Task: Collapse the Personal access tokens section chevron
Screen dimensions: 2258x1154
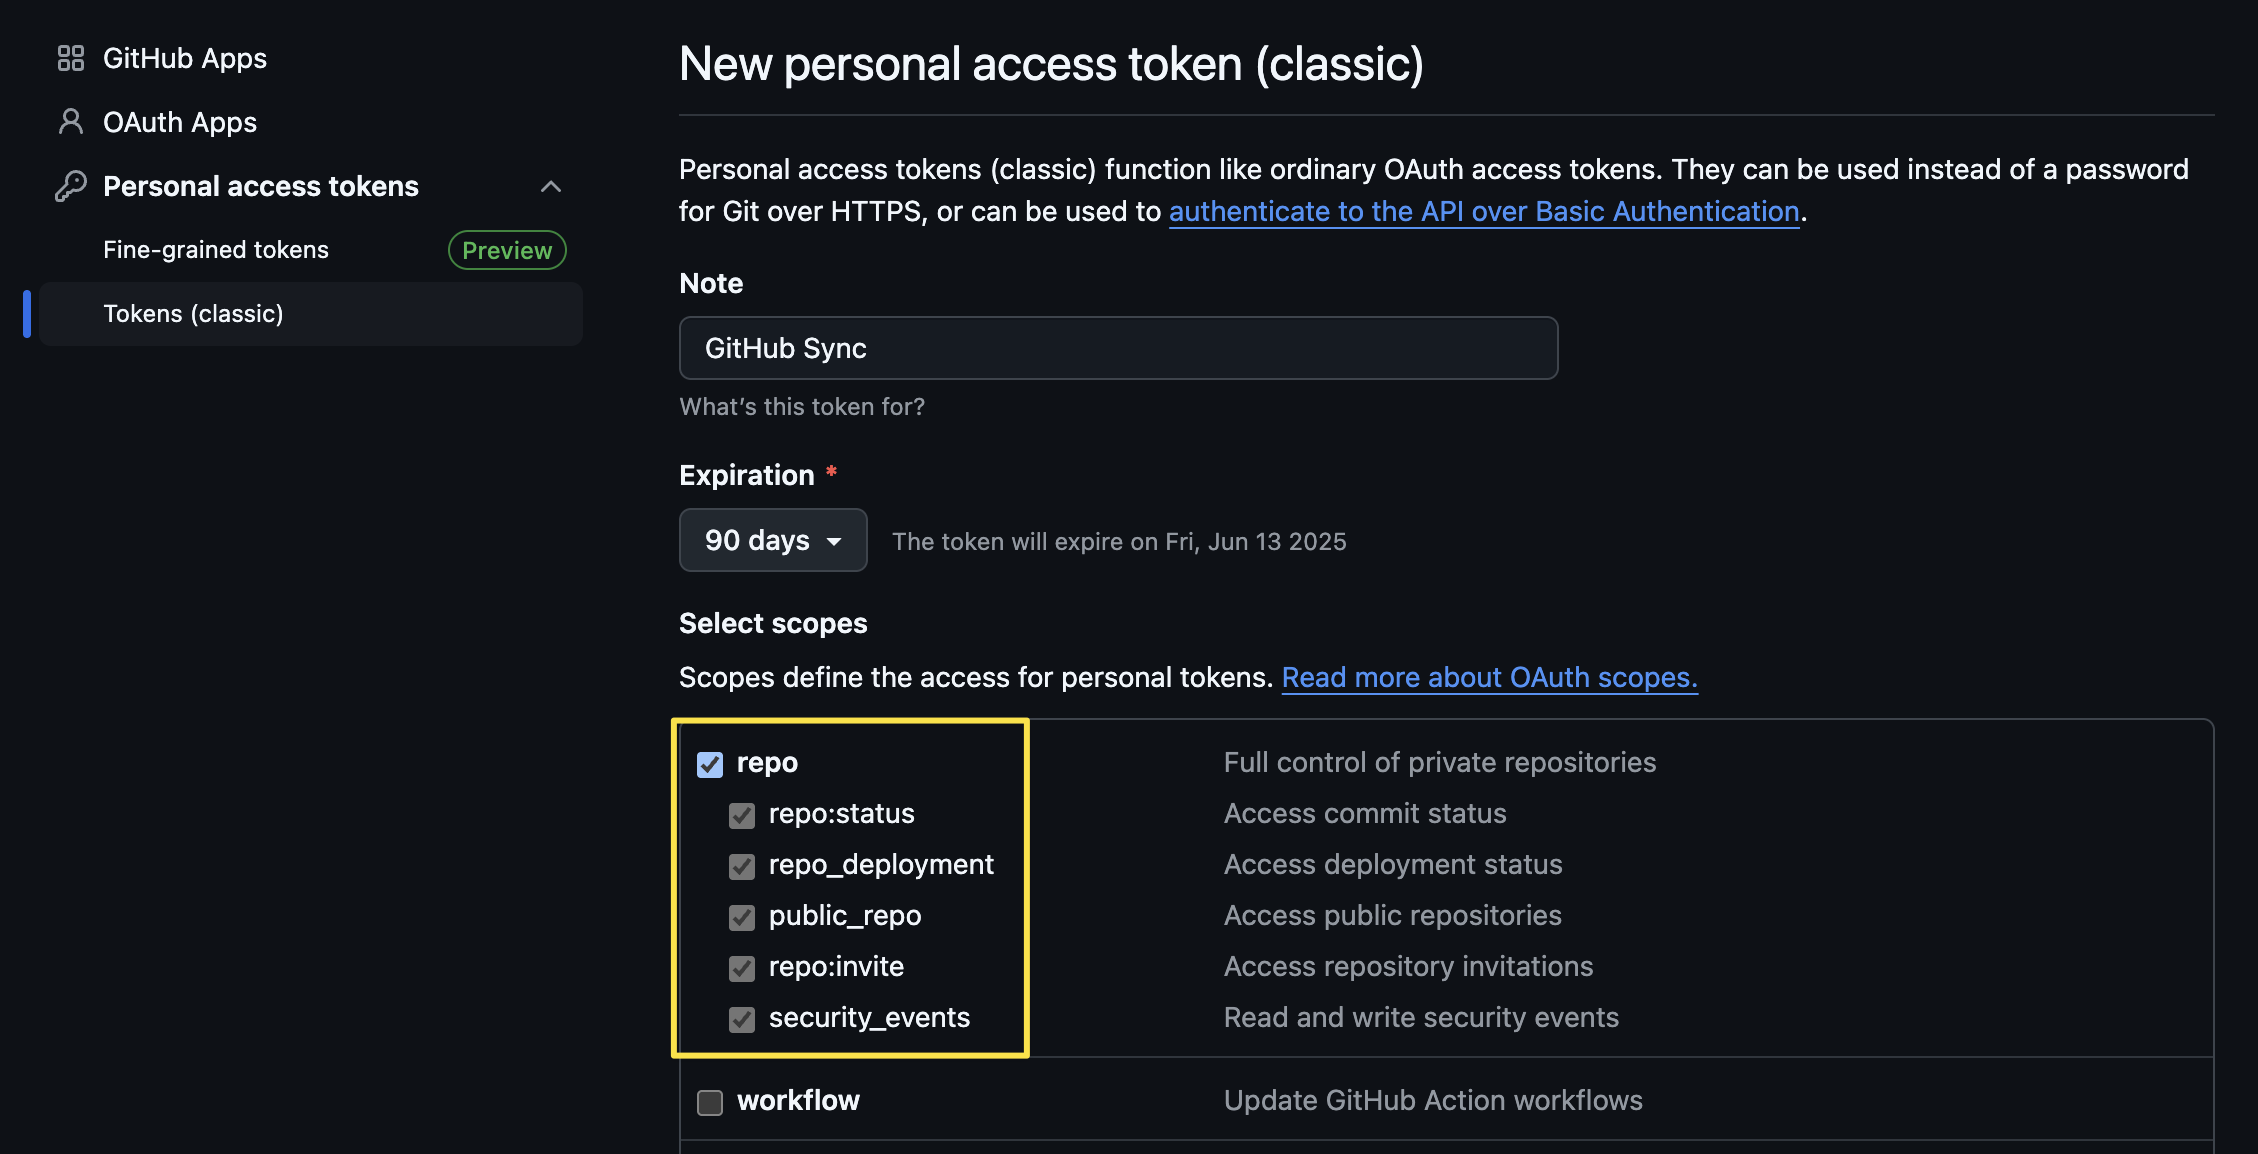Action: click(x=551, y=186)
